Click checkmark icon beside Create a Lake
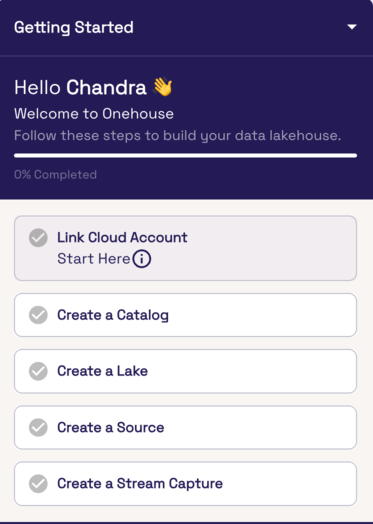Screen dimensions: 373x524 click(x=38, y=371)
